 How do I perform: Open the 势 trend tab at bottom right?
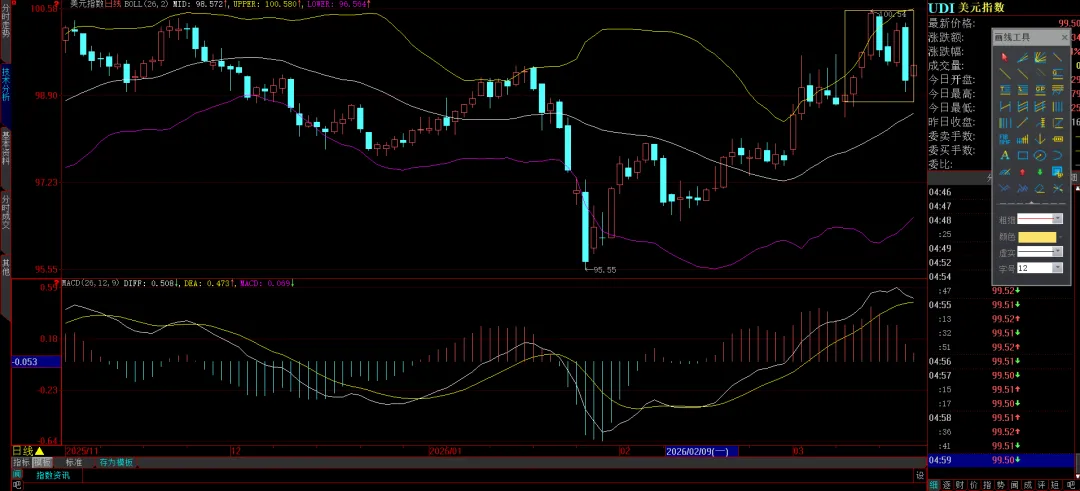[x=1001, y=485]
